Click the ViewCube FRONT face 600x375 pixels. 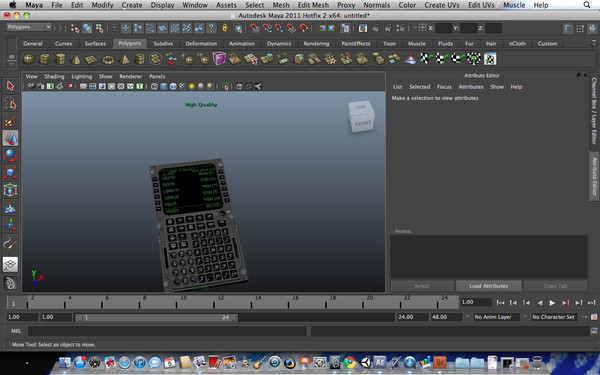[363, 124]
